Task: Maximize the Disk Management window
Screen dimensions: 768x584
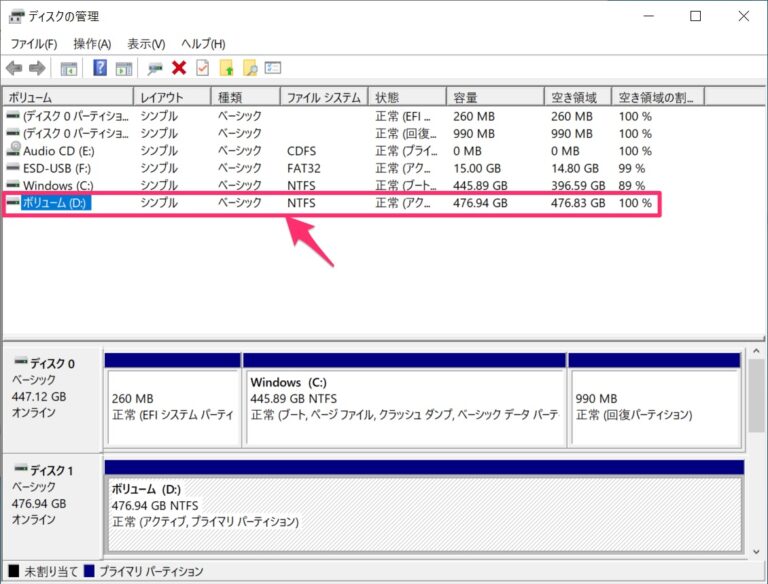Action: point(695,16)
